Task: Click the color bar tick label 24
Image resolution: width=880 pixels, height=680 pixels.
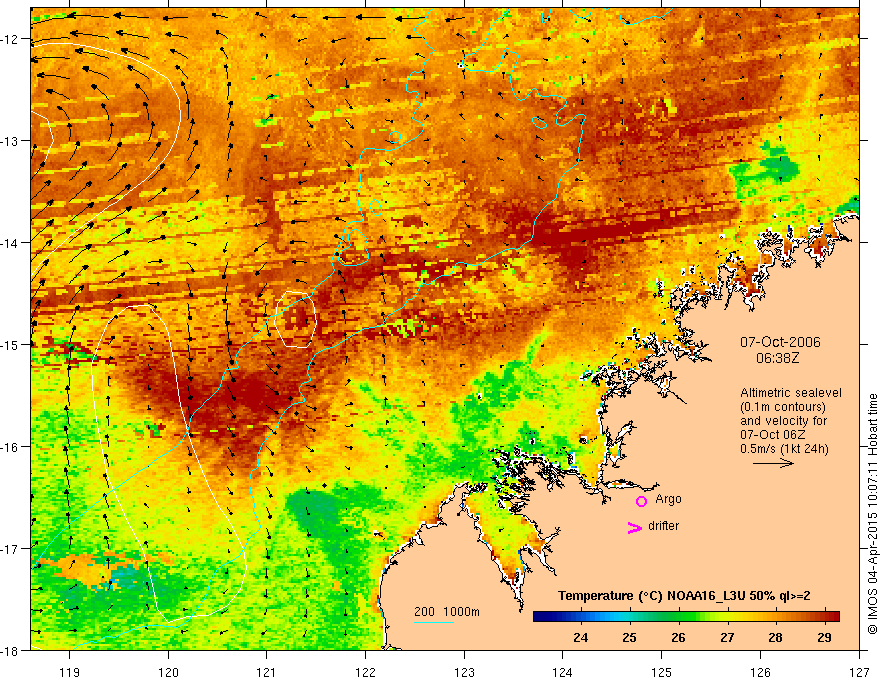Action: coord(580,637)
